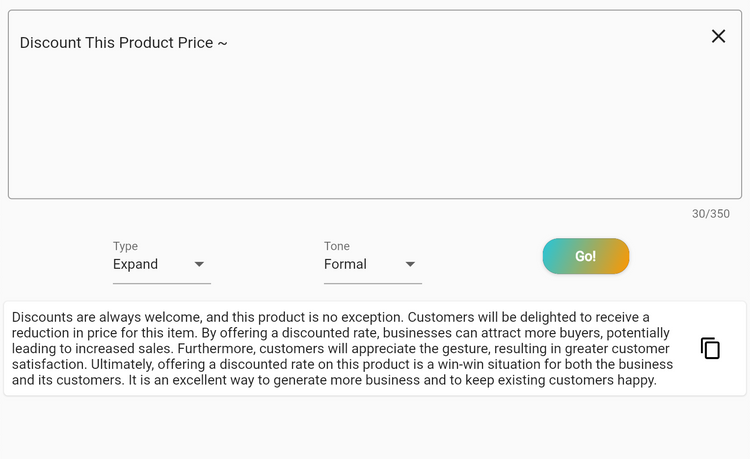Click the word 'Ultimately' in the output text
The image size is (750, 459).
tap(122, 364)
